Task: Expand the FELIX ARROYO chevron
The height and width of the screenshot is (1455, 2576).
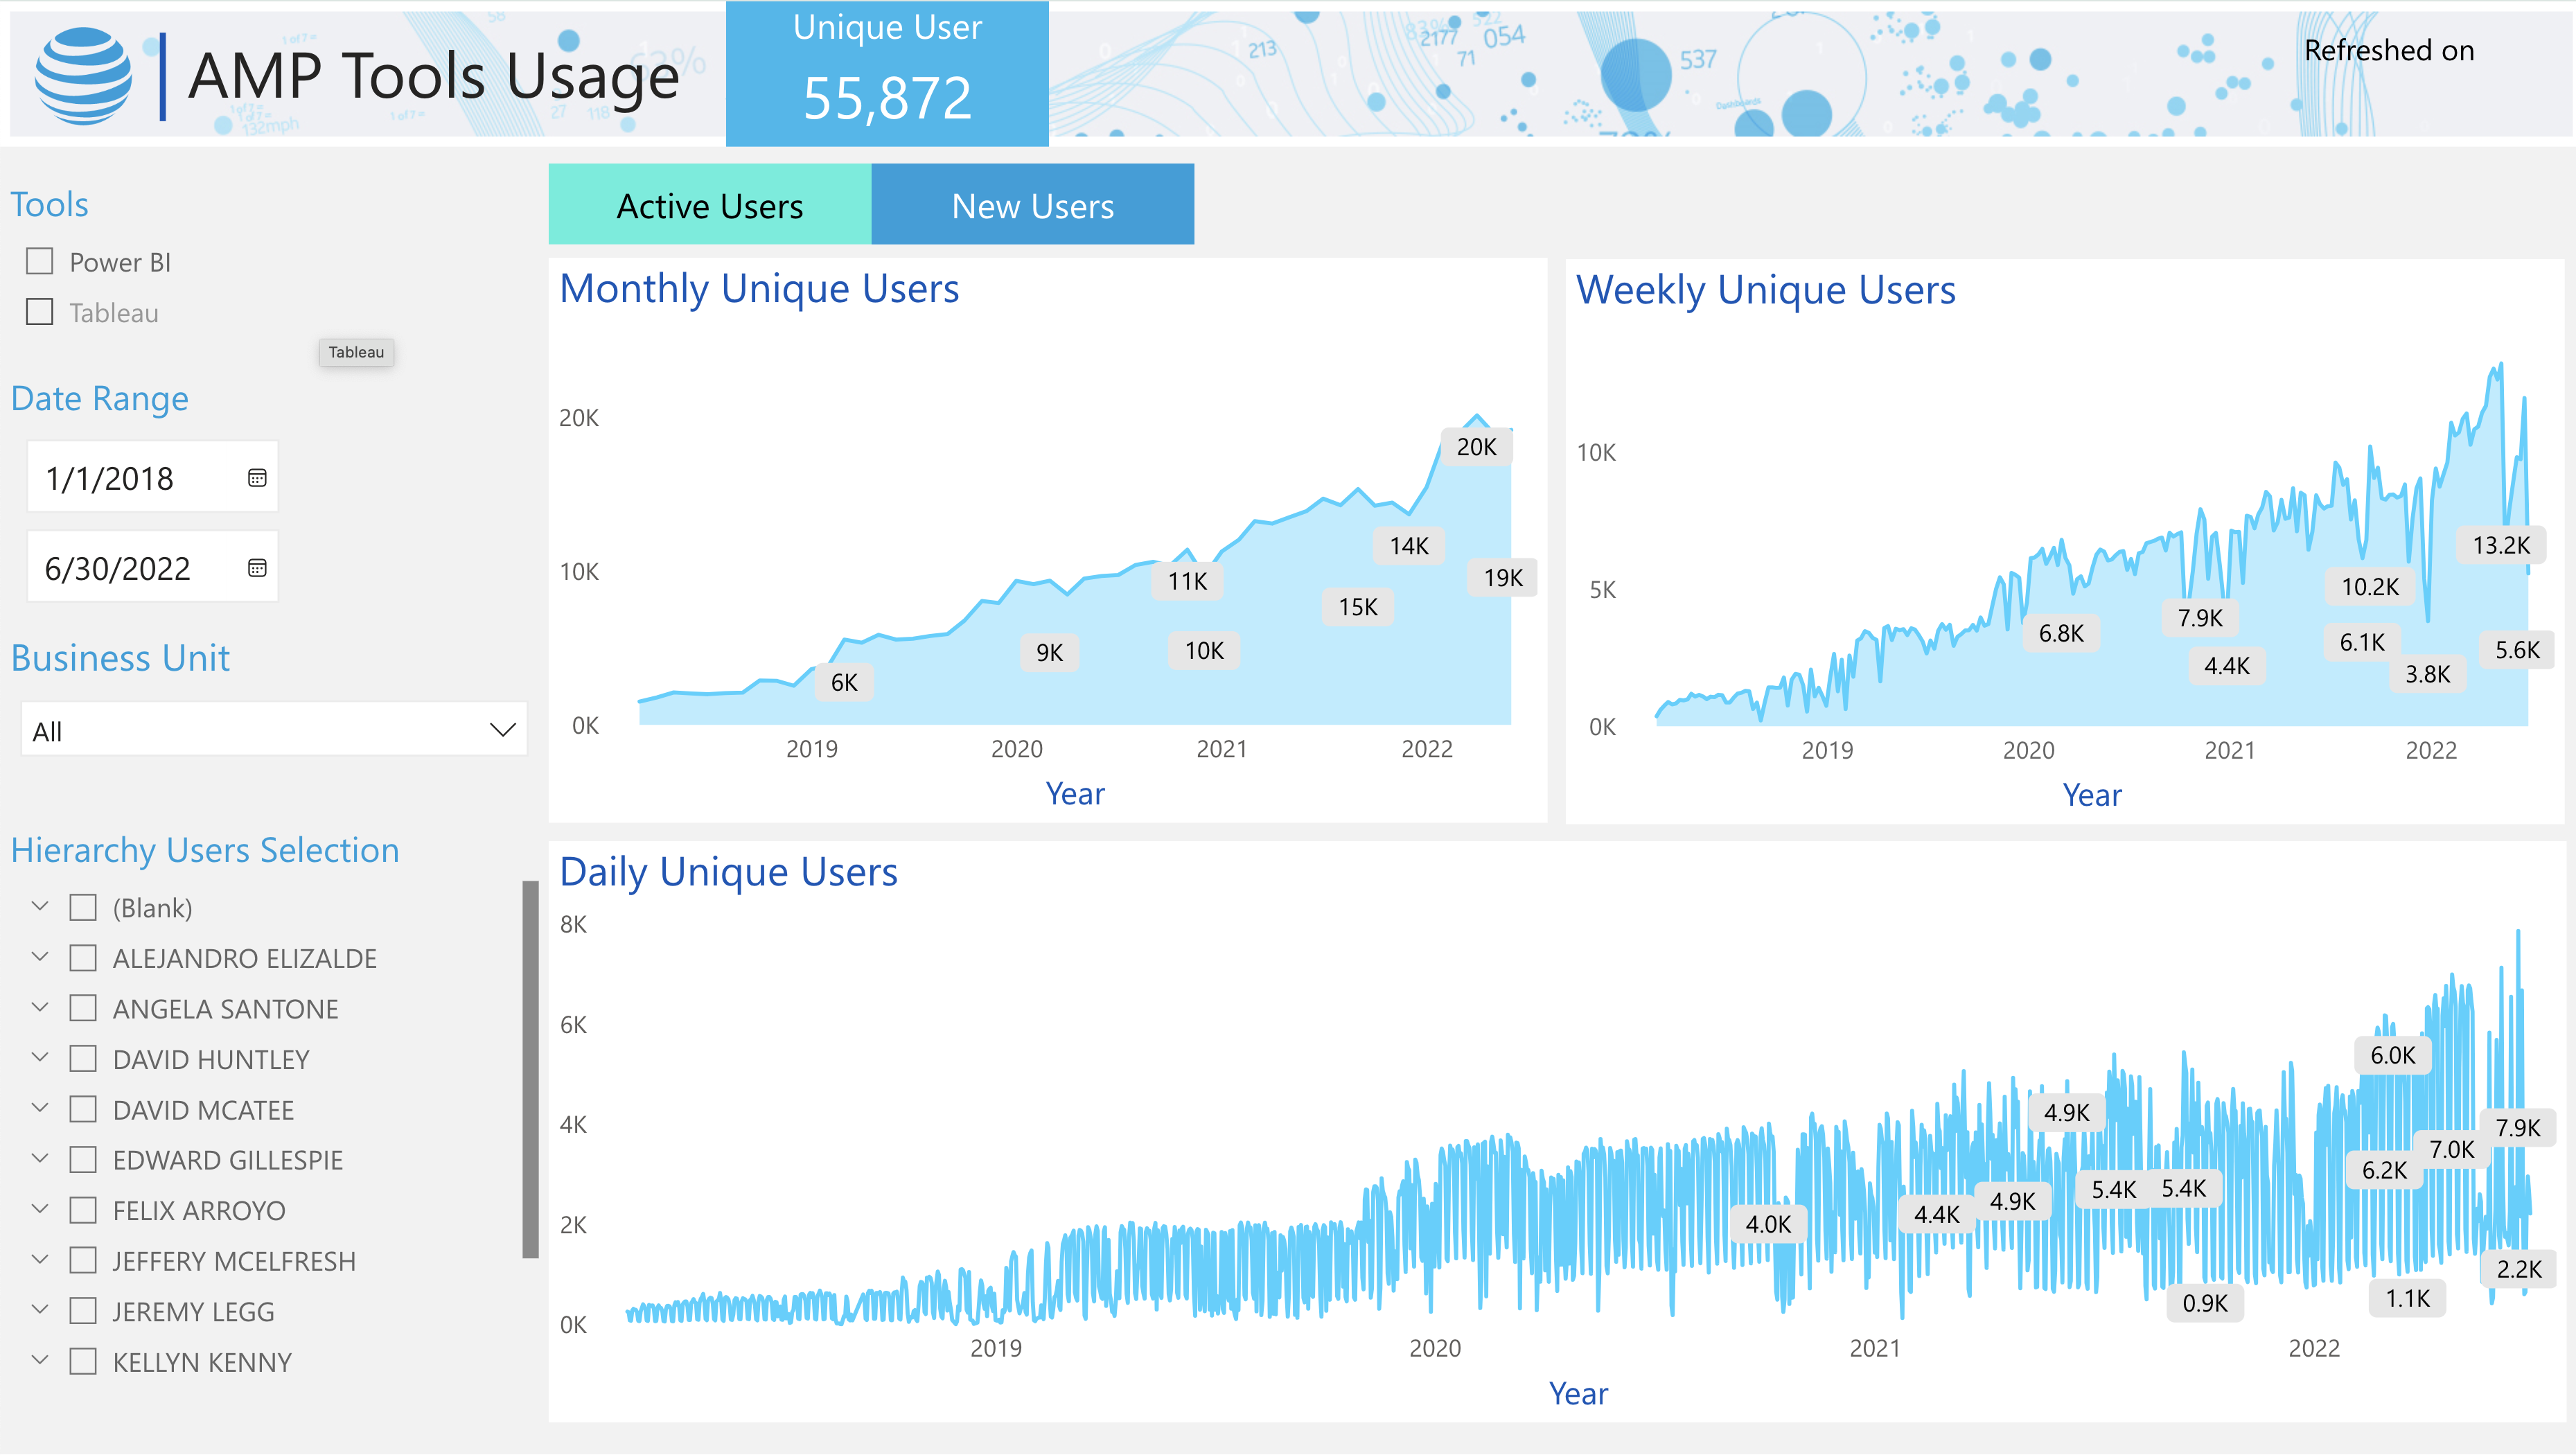Action: 40,1209
